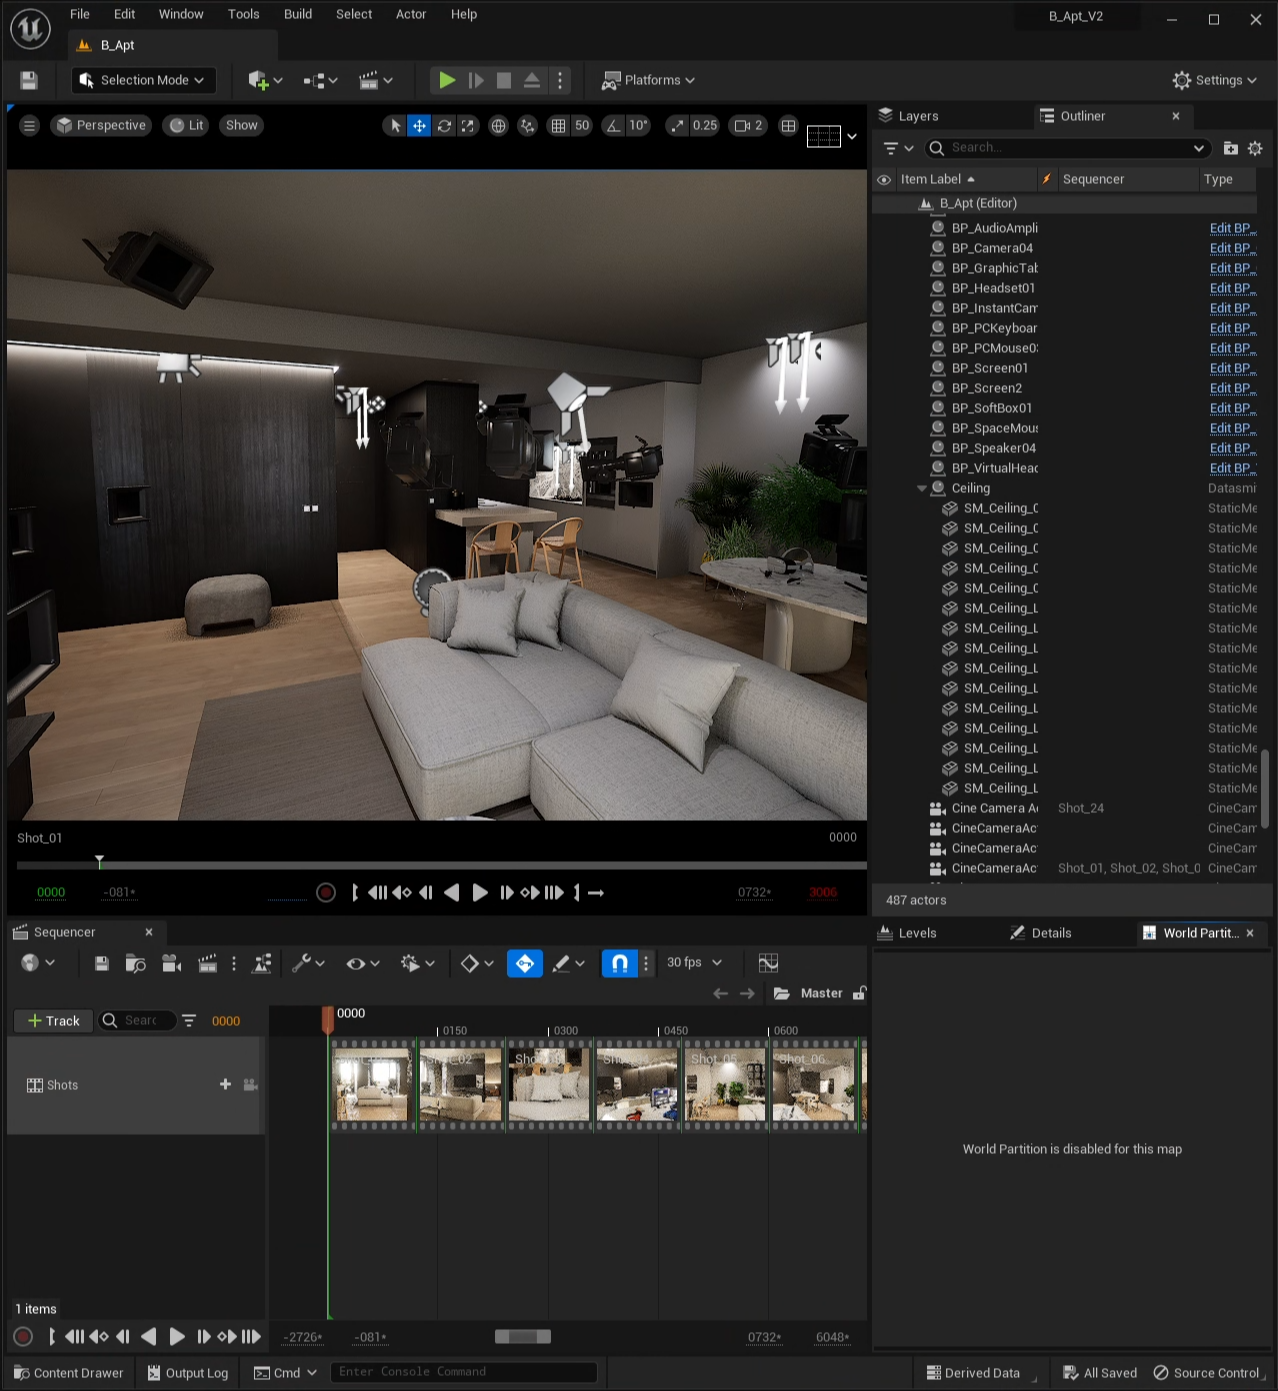Screen dimensions: 1278x1391
Task: Open the Selection Mode dropdown
Action: click(142, 80)
